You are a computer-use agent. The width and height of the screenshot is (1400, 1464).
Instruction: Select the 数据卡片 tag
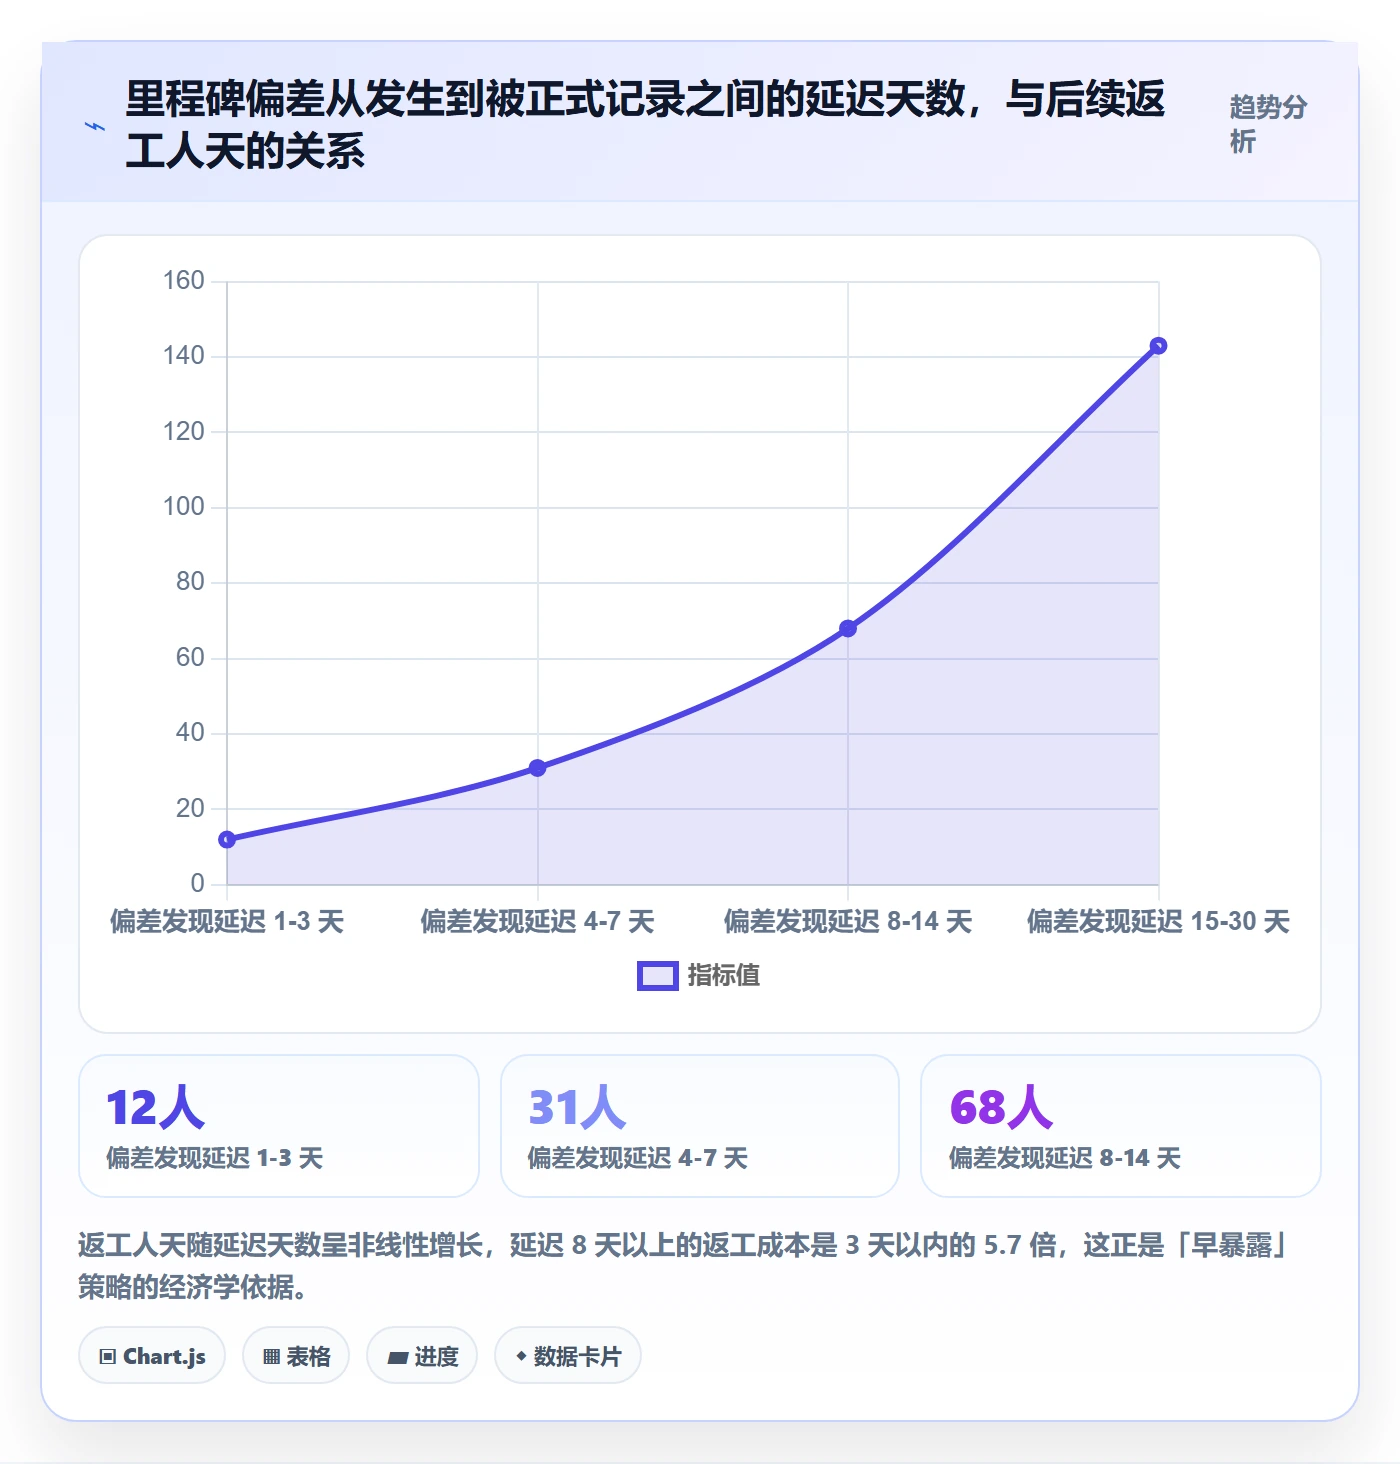click(568, 1356)
